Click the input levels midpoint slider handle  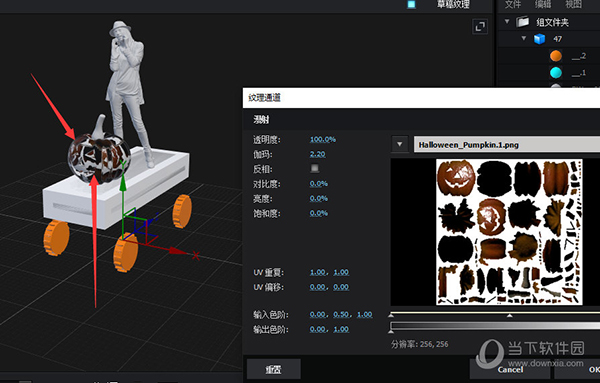(509, 316)
